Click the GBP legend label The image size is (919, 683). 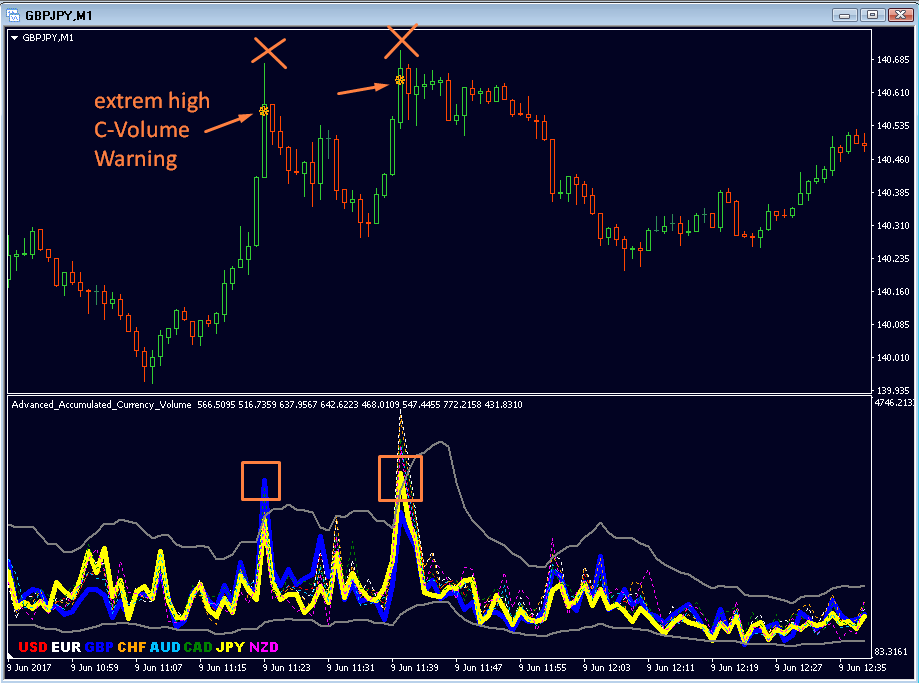99,647
